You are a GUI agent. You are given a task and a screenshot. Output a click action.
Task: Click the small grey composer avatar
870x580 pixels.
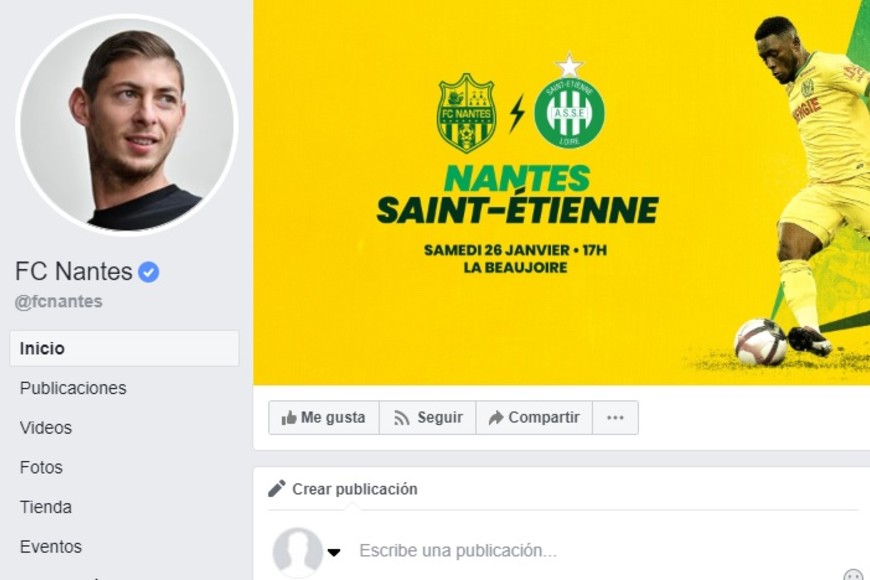(297, 552)
